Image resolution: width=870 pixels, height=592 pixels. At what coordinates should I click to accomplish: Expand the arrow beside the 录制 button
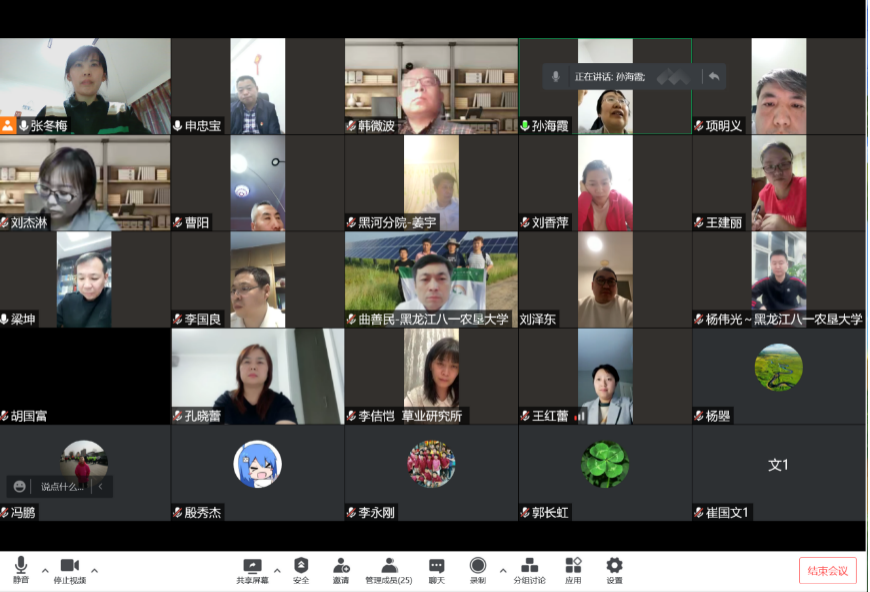point(502,570)
